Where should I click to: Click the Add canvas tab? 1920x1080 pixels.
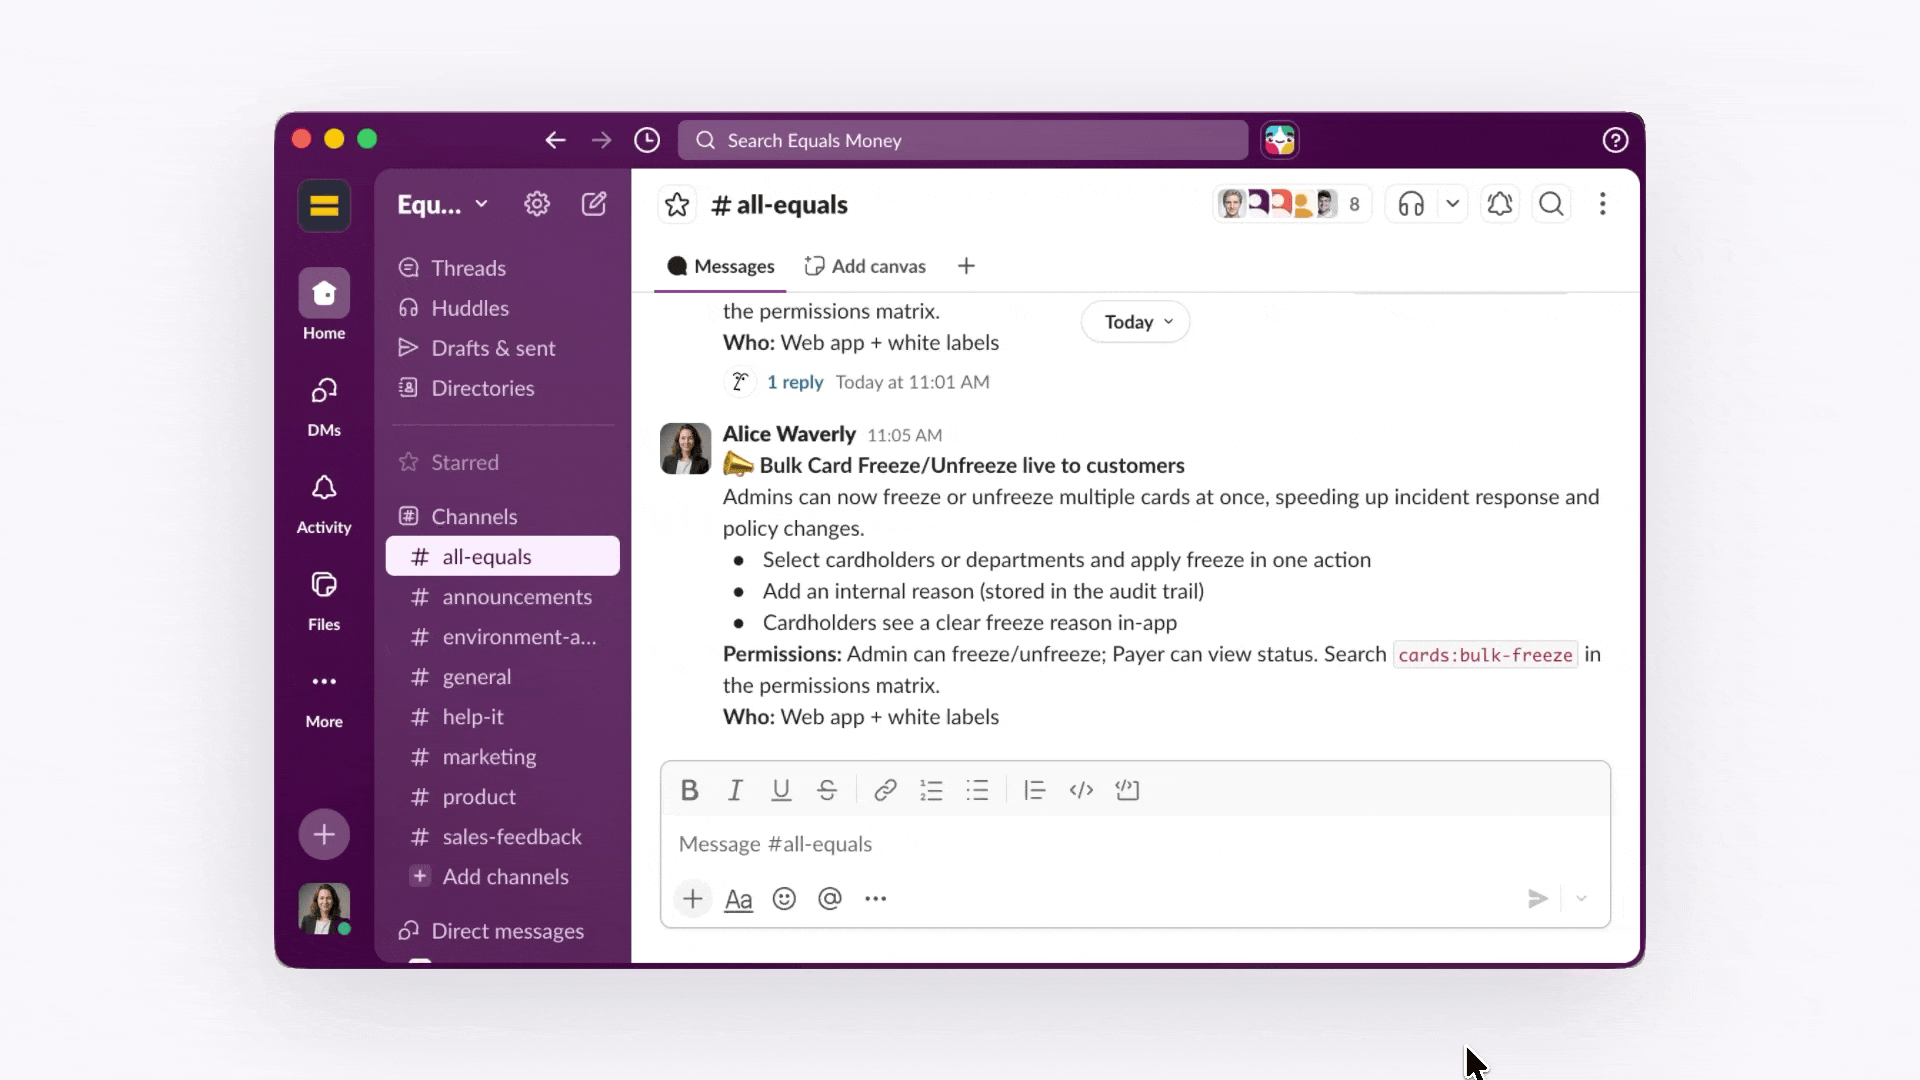point(865,266)
